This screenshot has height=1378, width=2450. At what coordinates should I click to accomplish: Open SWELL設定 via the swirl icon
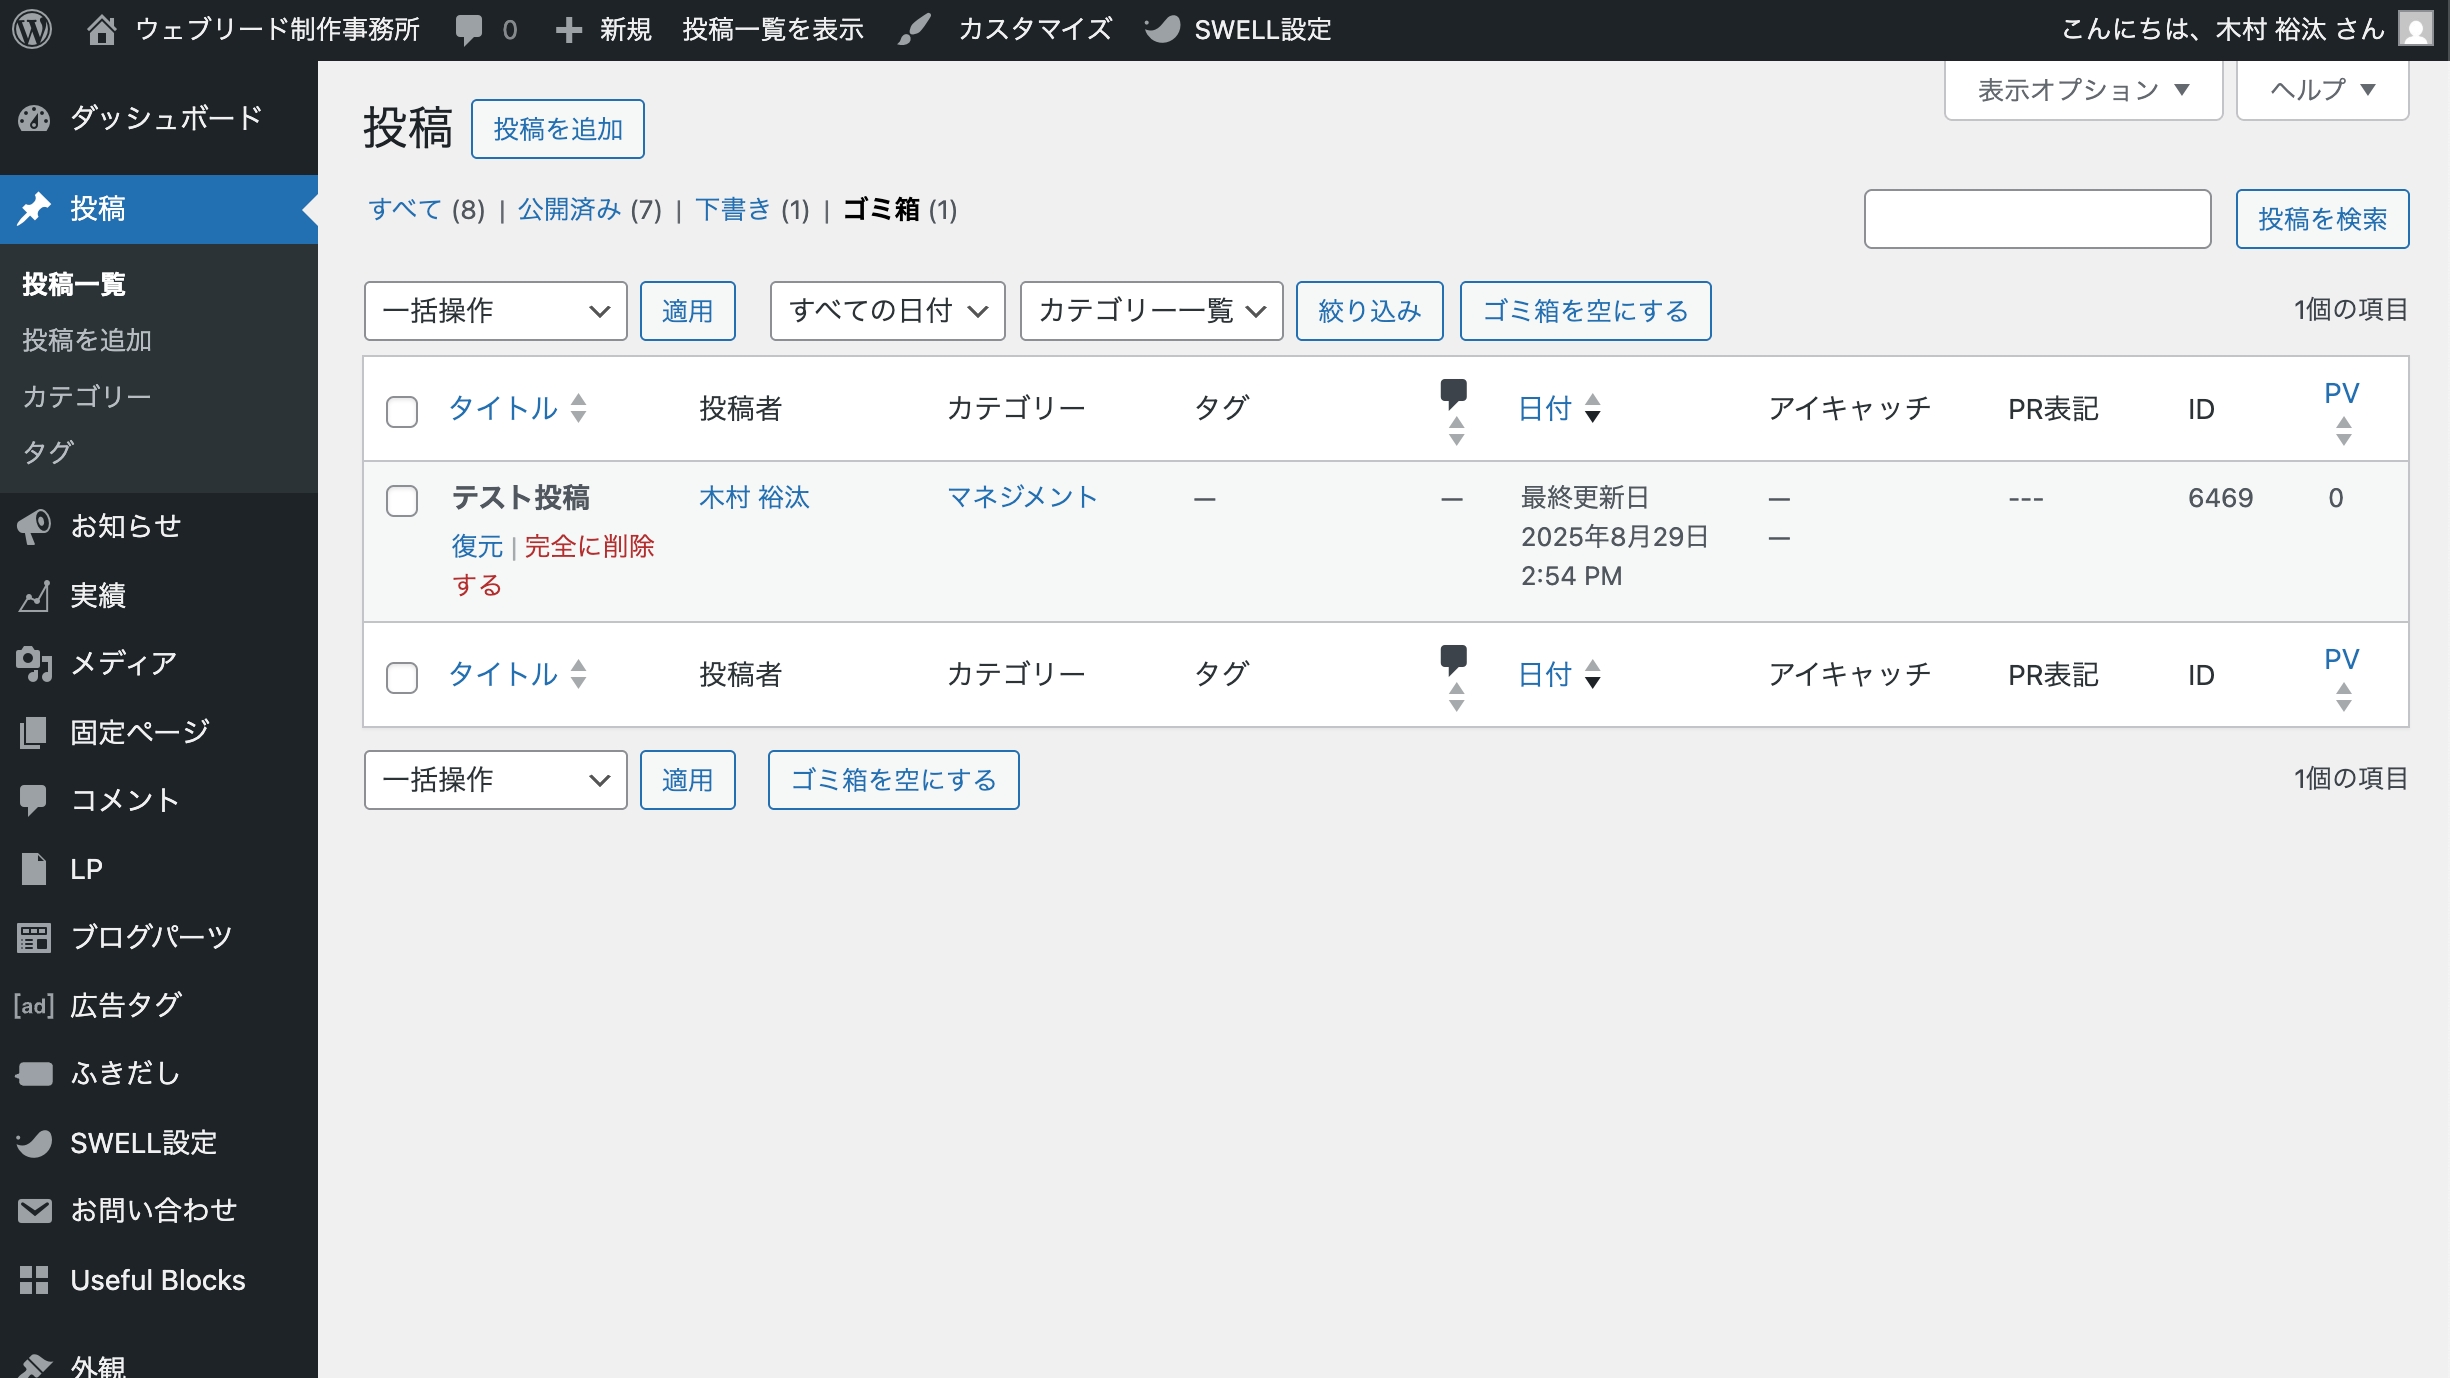pos(1163,28)
